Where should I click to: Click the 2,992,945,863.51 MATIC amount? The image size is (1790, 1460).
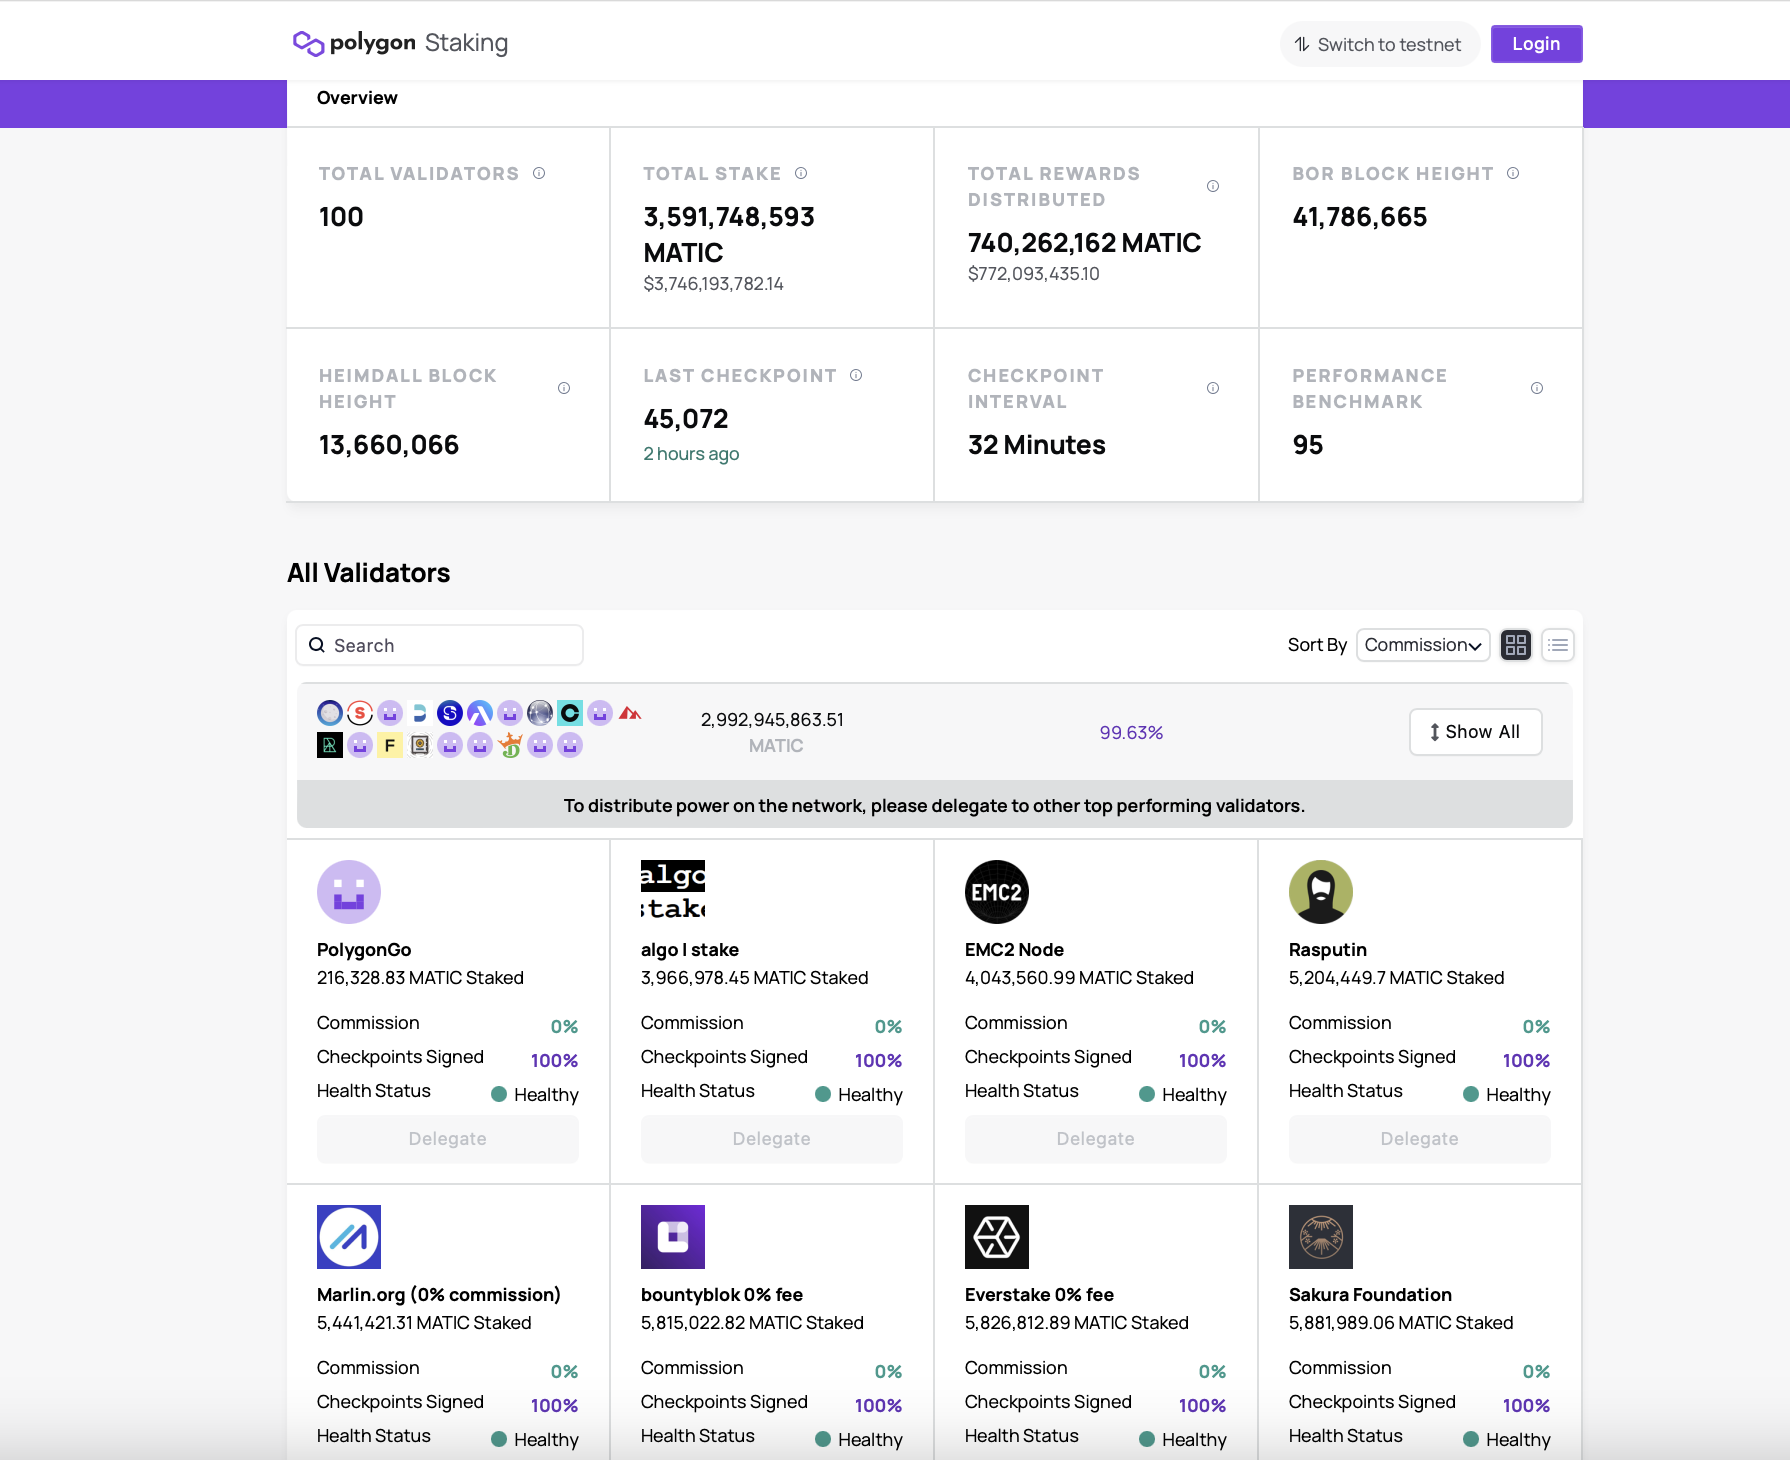coord(772,732)
